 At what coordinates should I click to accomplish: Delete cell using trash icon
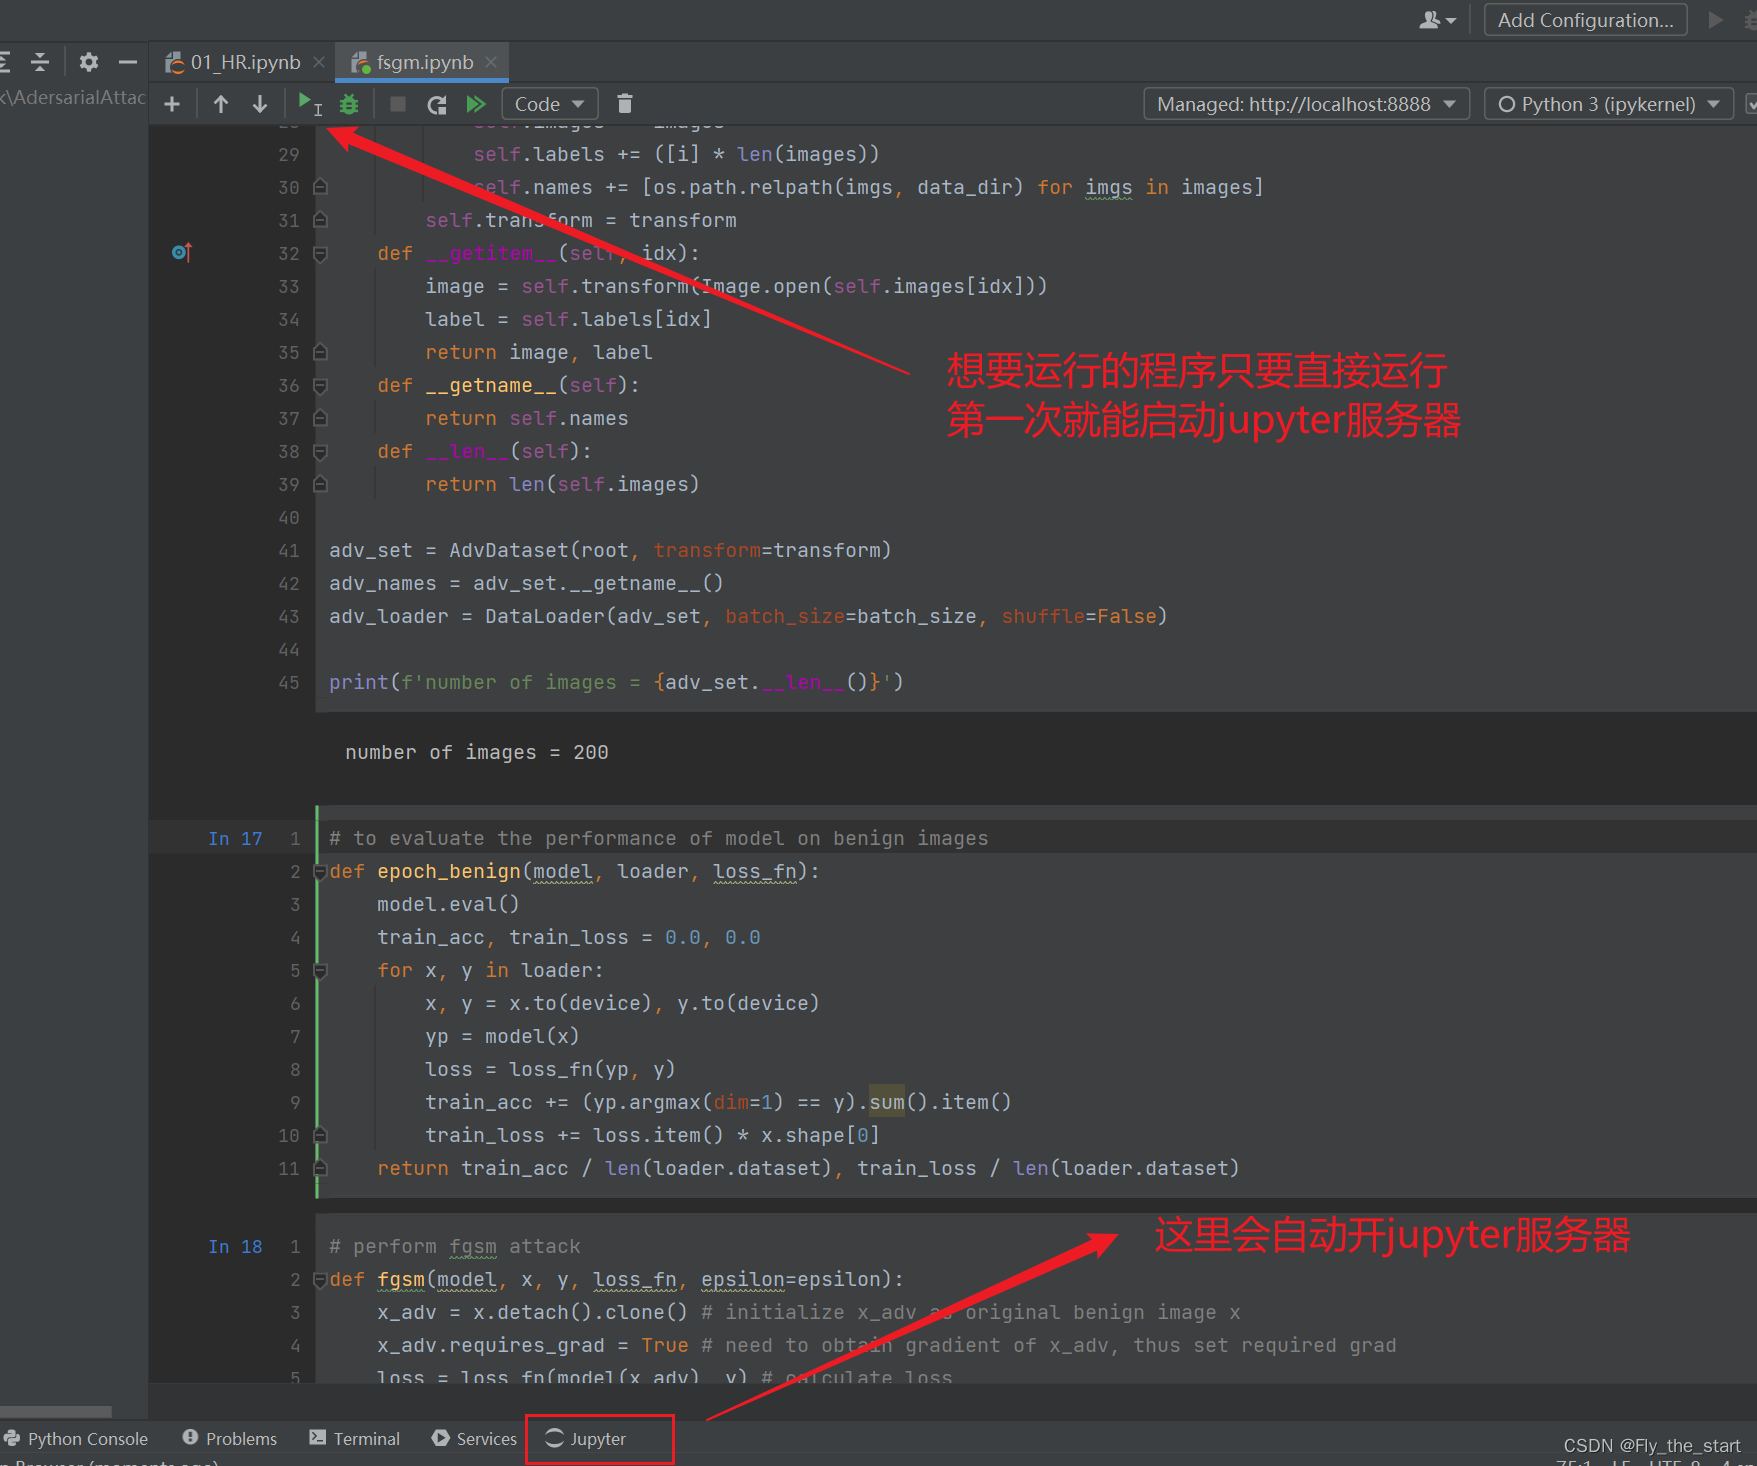(x=625, y=104)
